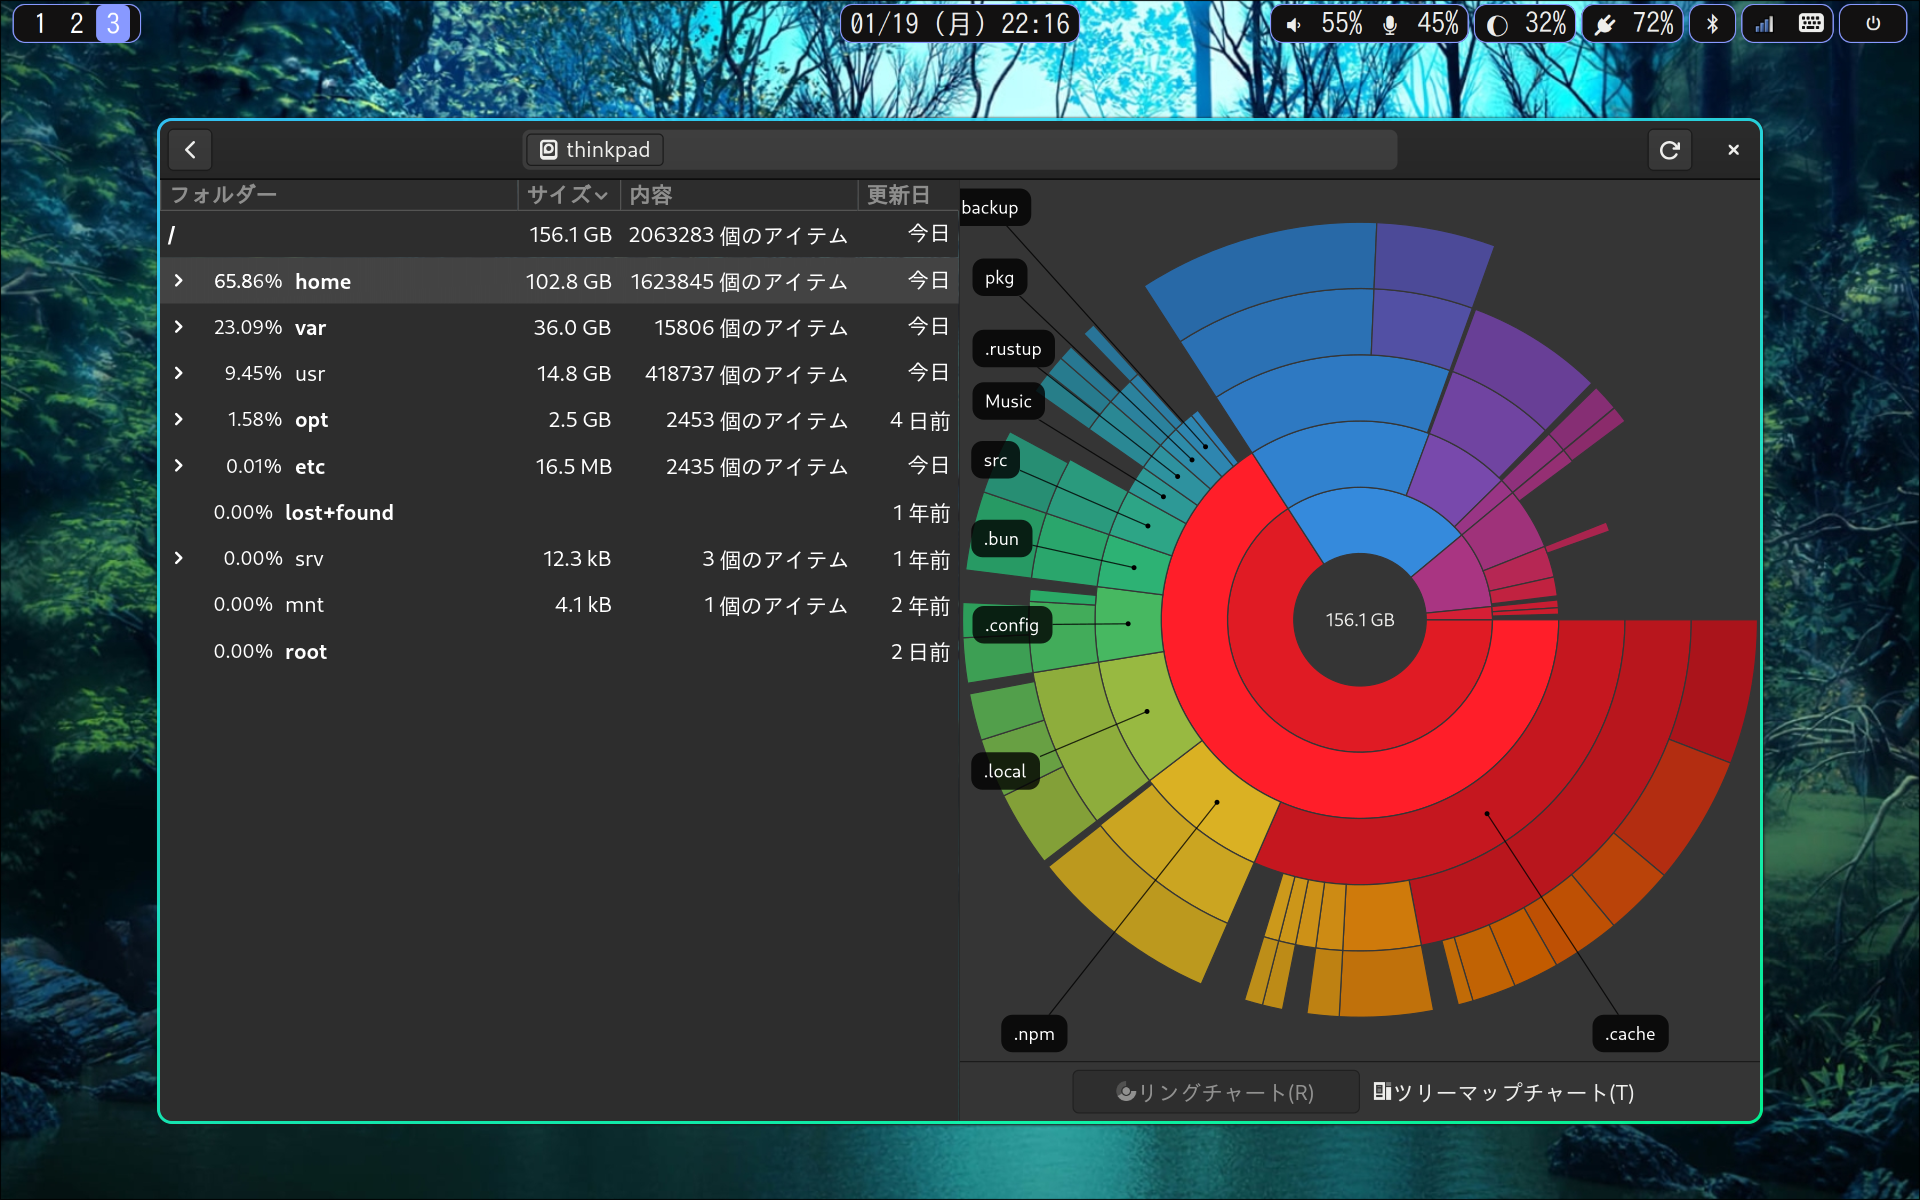Switch to treemap chart view

tap(1503, 1092)
